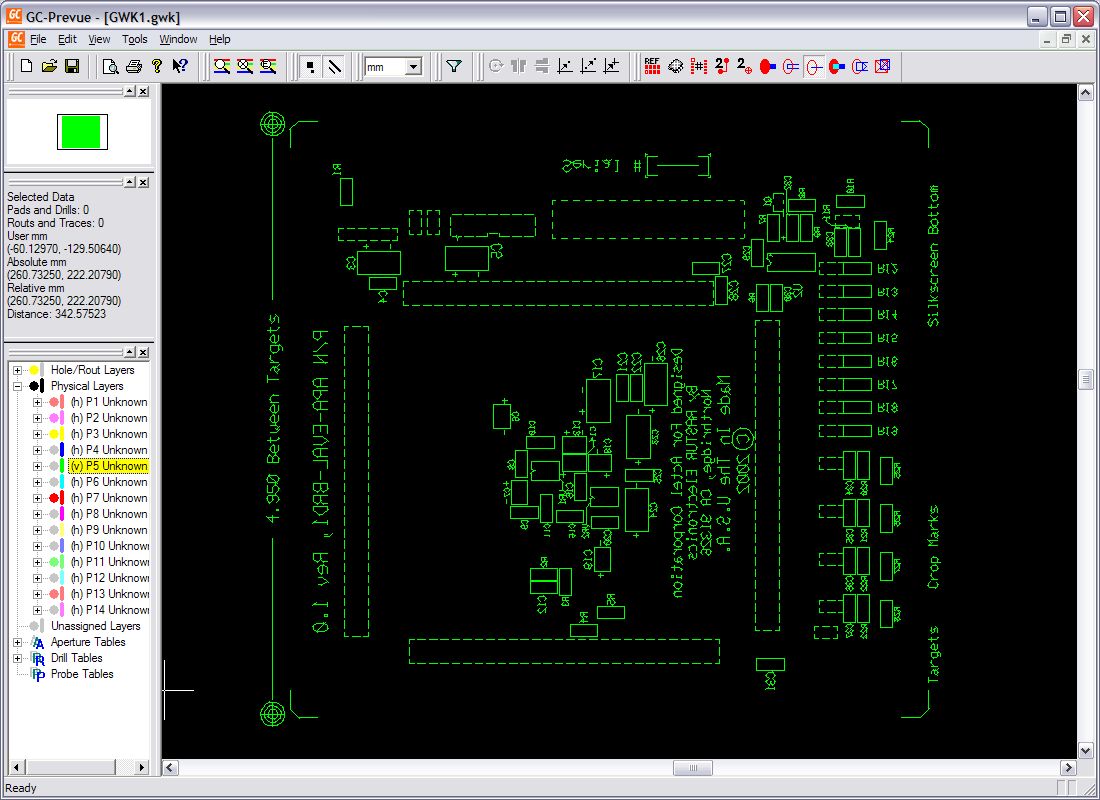
Task: Activate the context help pointer tool
Action: tap(180, 67)
